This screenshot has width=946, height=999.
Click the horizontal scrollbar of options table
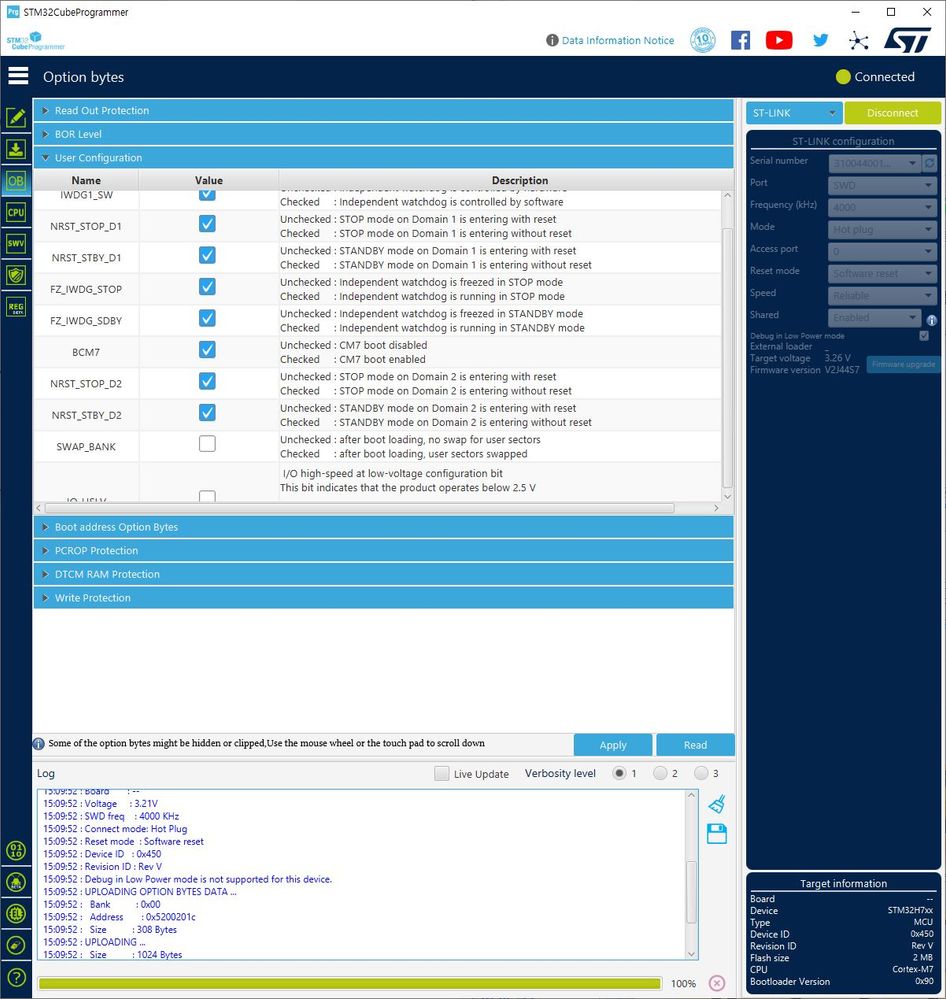(x=360, y=508)
